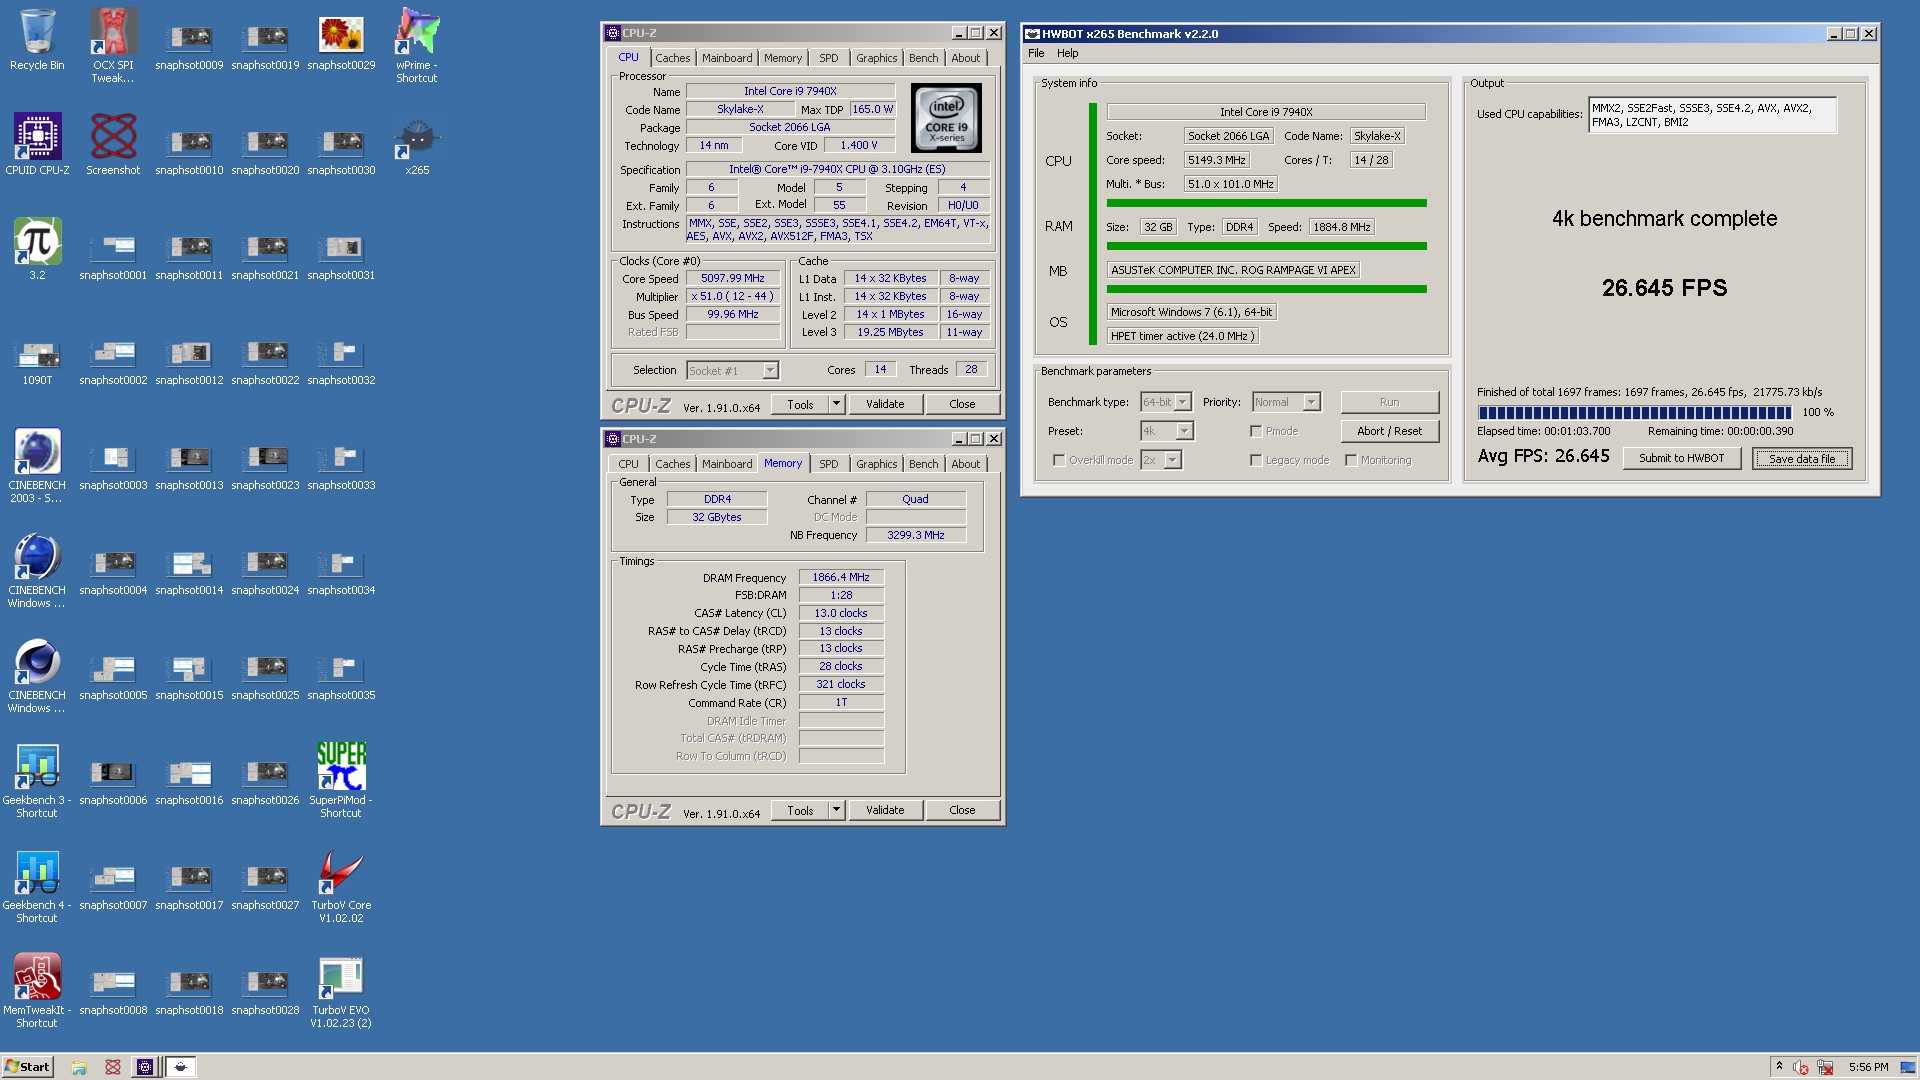
Task: Switch to CPU-Z via taskbar icon
Action: [x=145, y=1067]
